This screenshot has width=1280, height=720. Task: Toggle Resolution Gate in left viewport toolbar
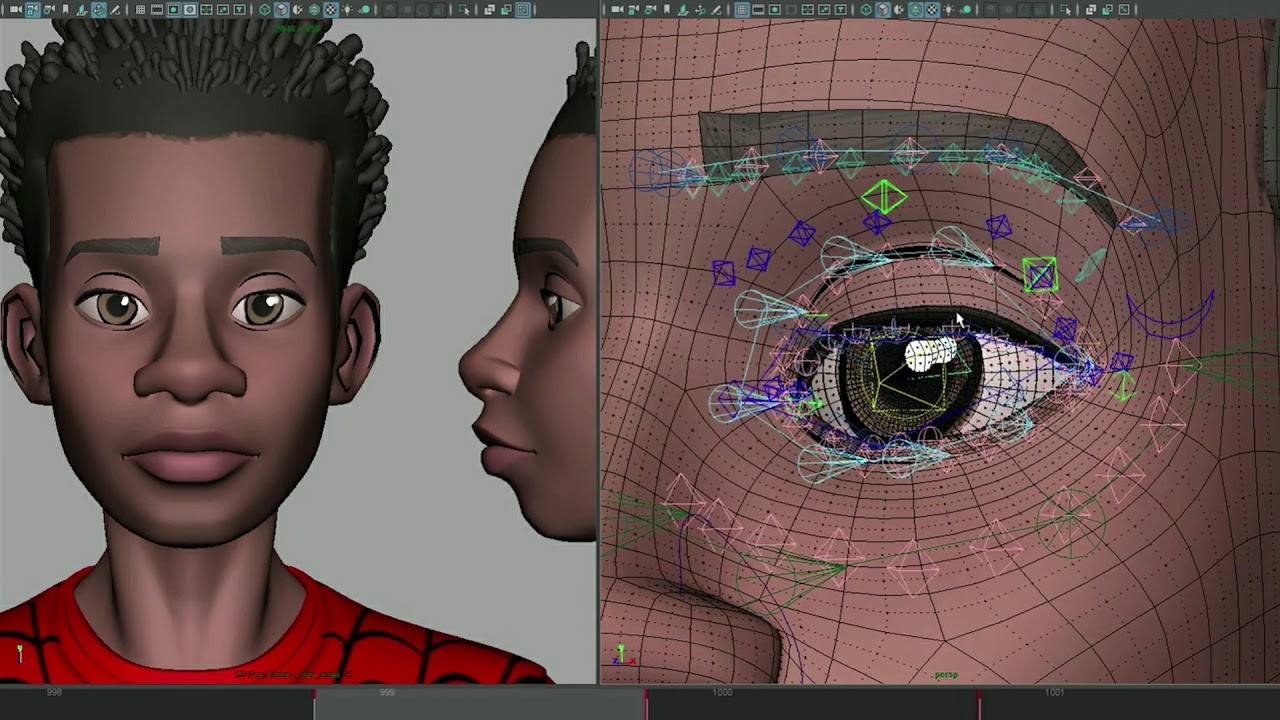click(x=173, y=10)
